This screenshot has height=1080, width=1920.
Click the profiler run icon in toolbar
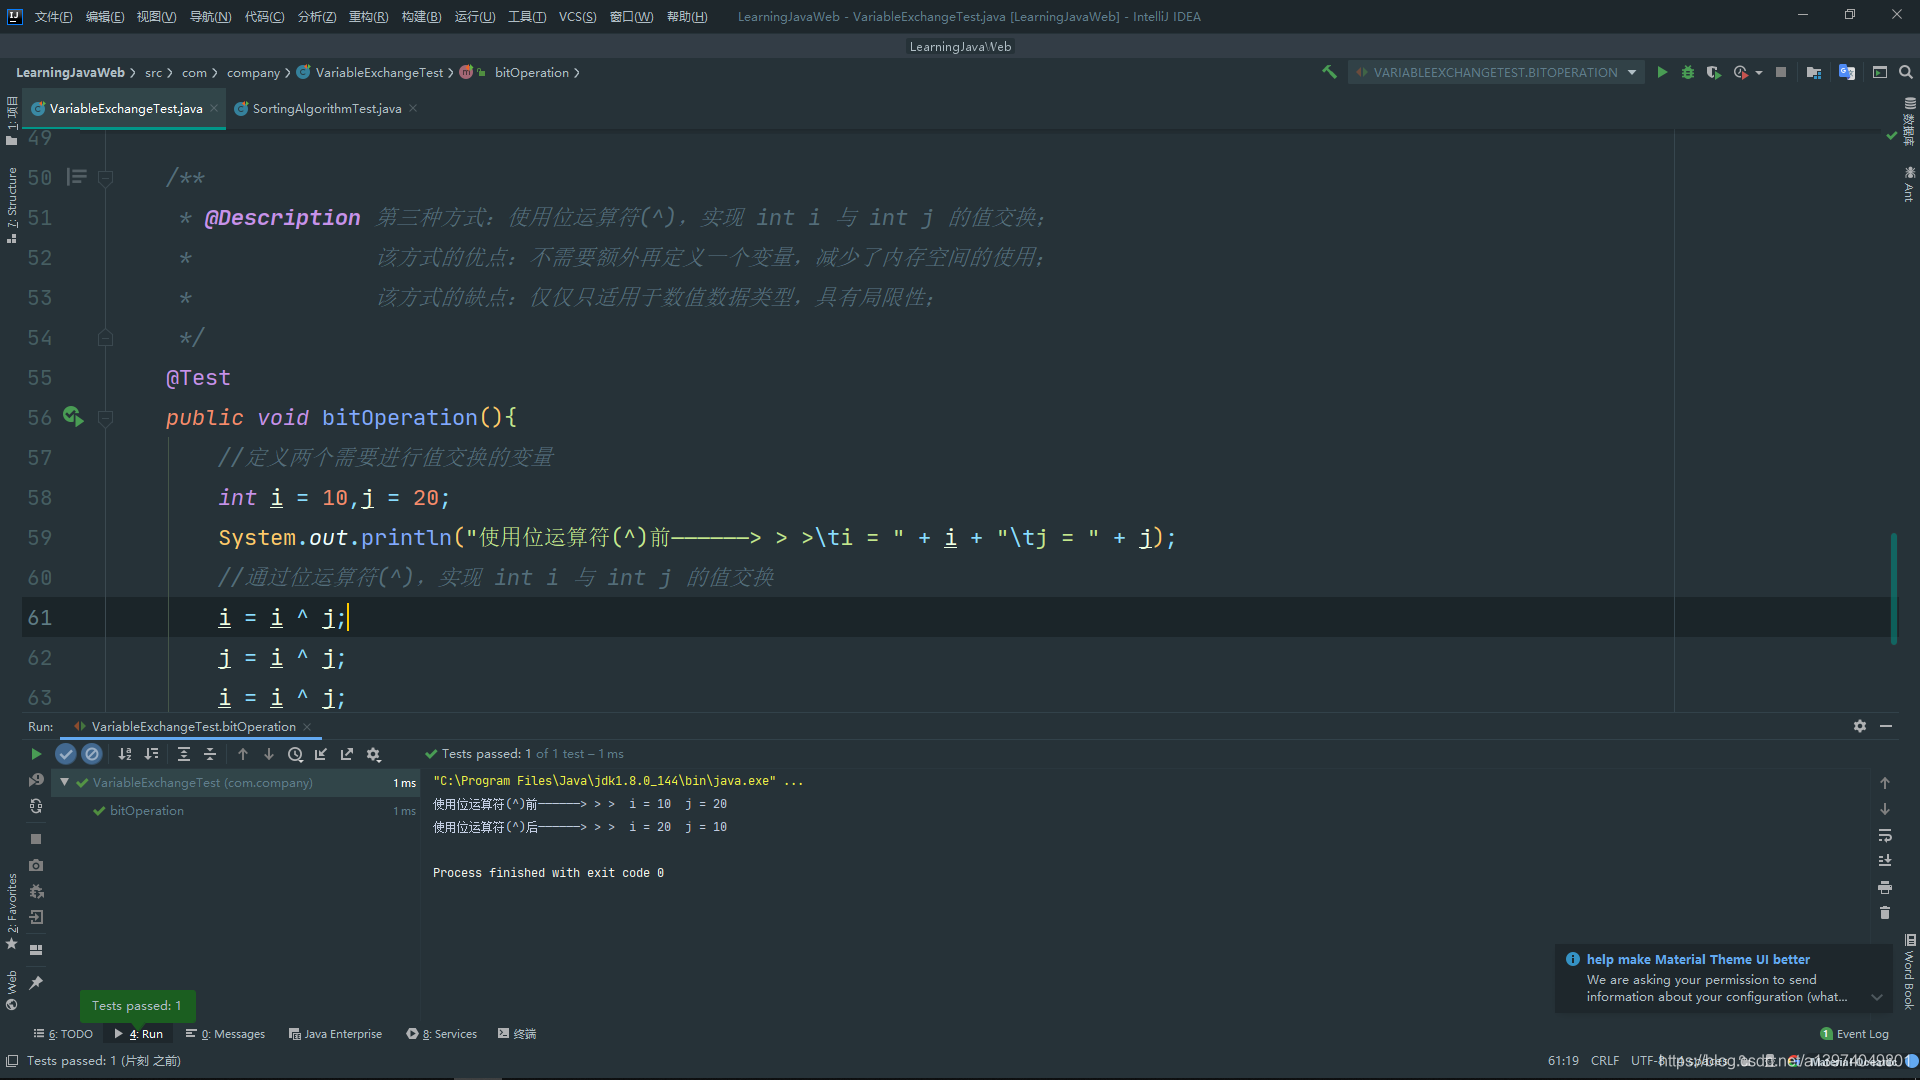click(x=1741, y=72)
